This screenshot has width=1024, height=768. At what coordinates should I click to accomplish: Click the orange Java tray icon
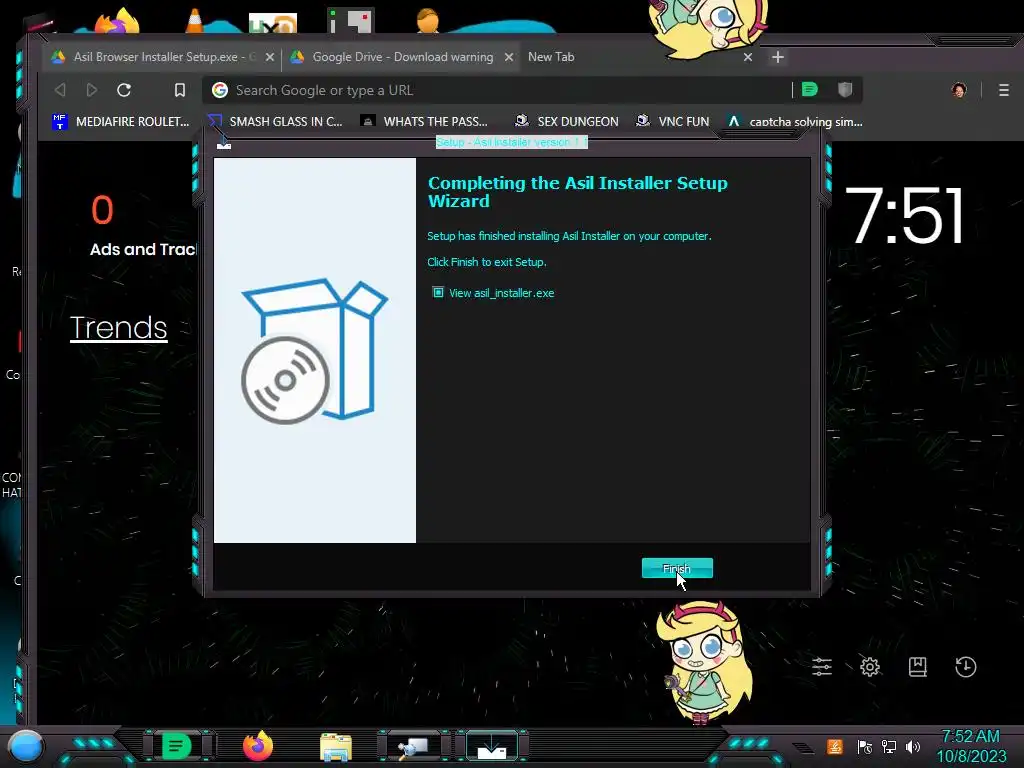[x=834, y=746]
